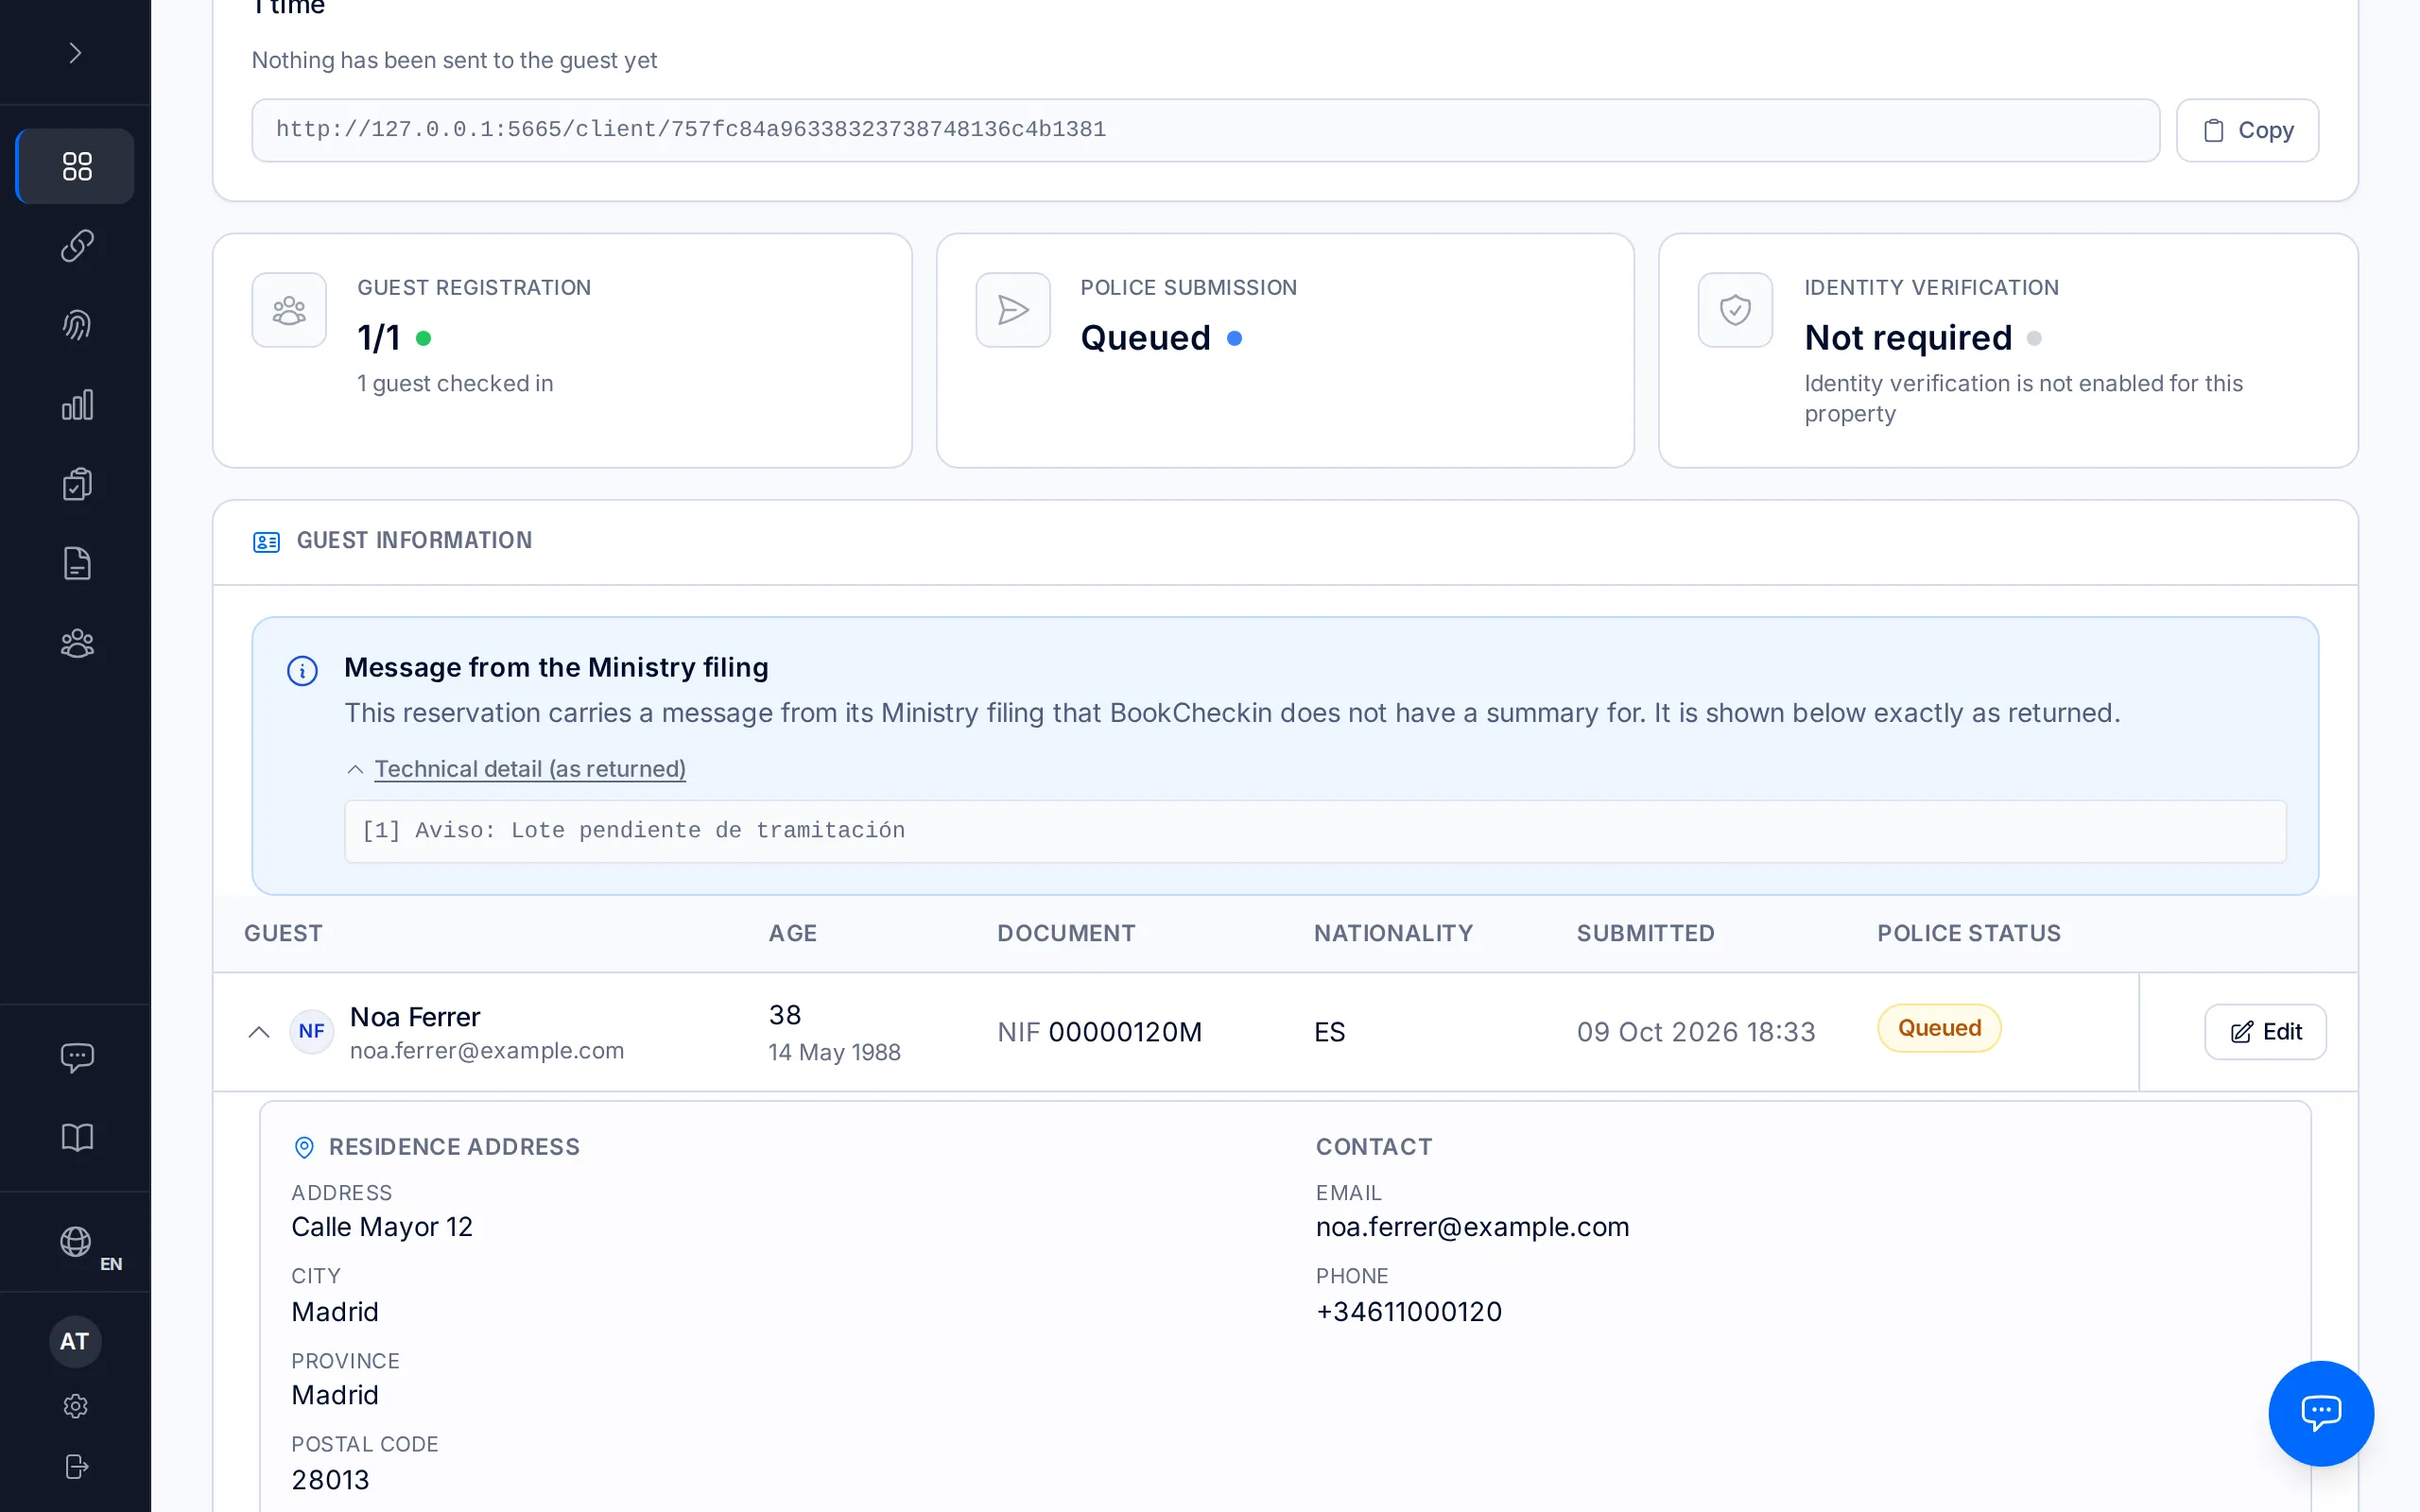This screenshot has width=2420, height=1512.
Task: Open the fingerprint icon in sidebar
Action: (76, 325)
